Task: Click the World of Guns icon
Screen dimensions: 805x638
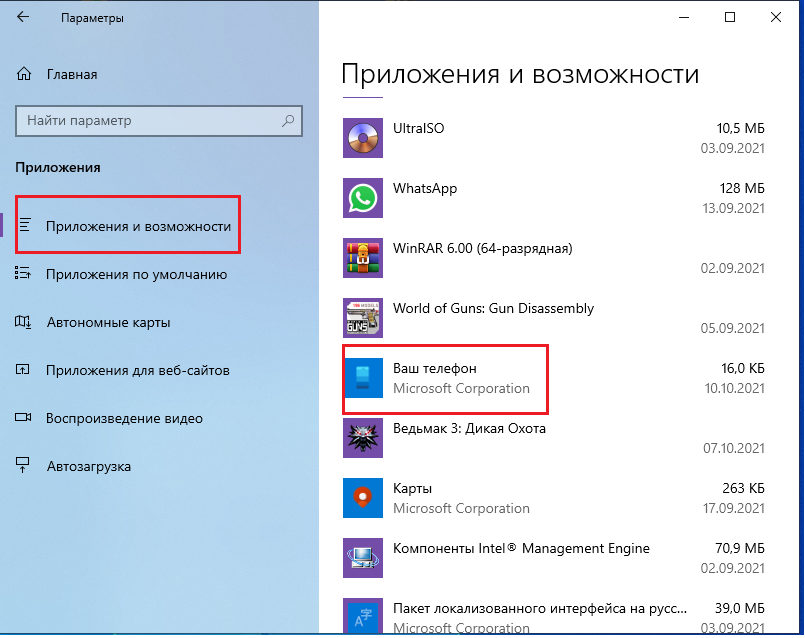Action: (362, 318)
